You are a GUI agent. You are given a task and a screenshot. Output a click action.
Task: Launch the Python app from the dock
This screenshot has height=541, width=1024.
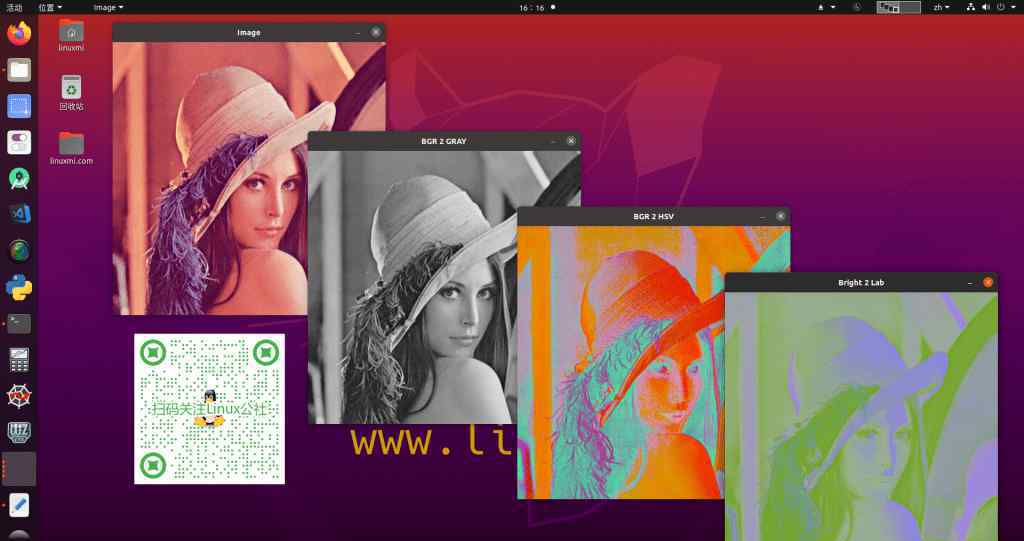19,287
